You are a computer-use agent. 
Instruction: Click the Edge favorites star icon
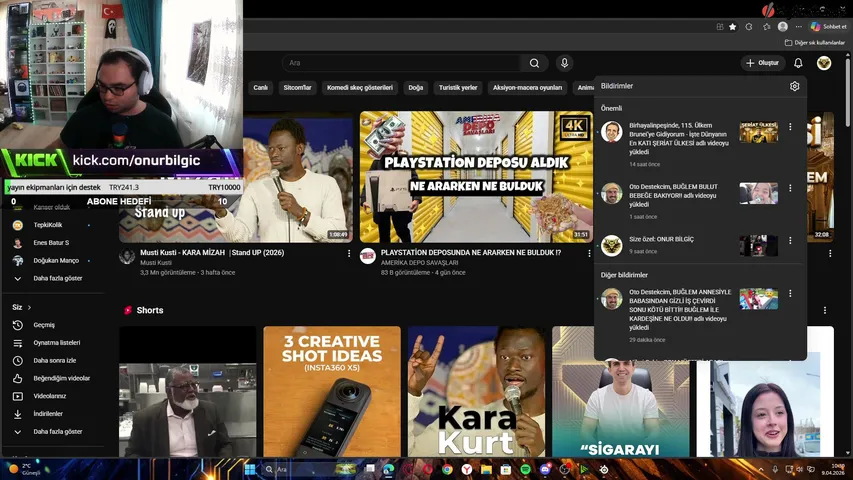coord(733,27)
